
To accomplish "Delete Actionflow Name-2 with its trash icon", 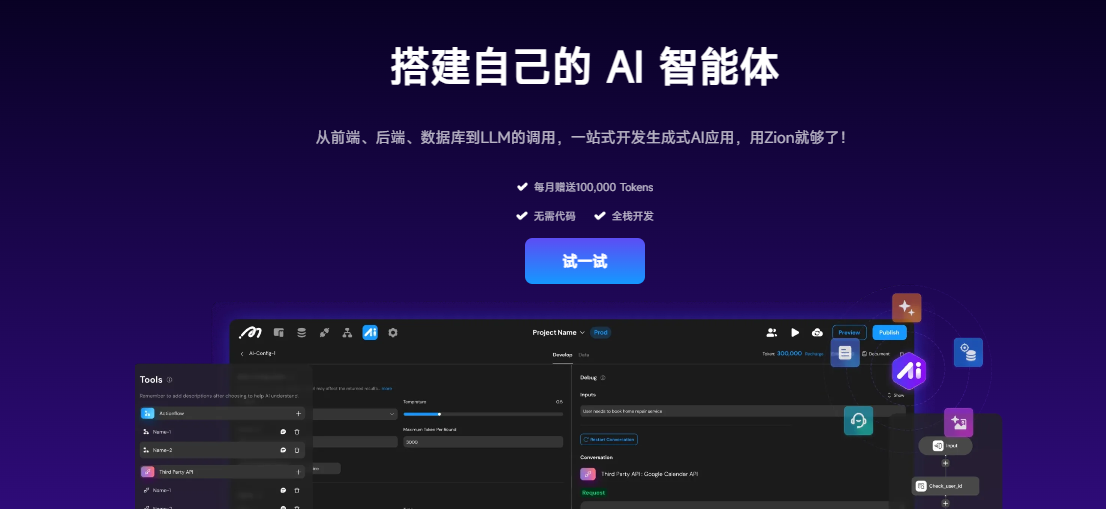I will point(297,450).
